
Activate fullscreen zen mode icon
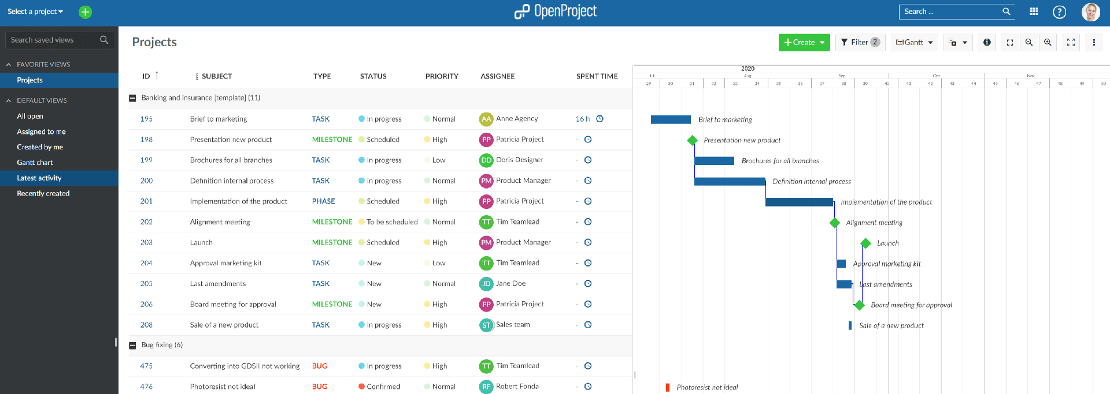click(1071, 42)
